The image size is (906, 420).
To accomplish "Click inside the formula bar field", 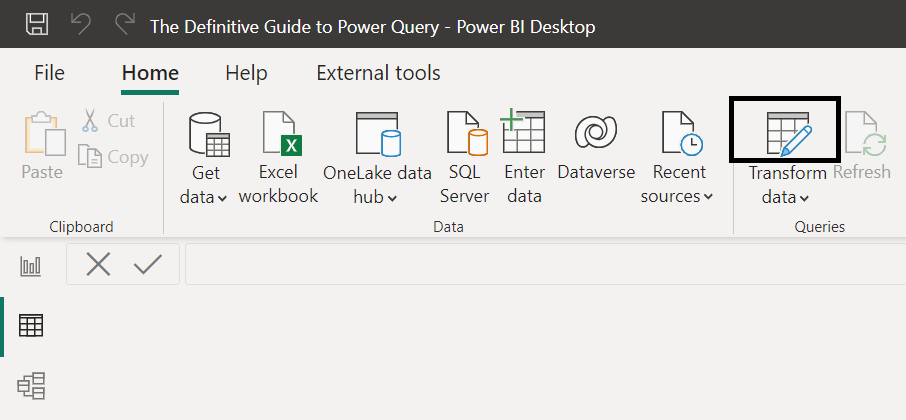I will tap(540, 264).
